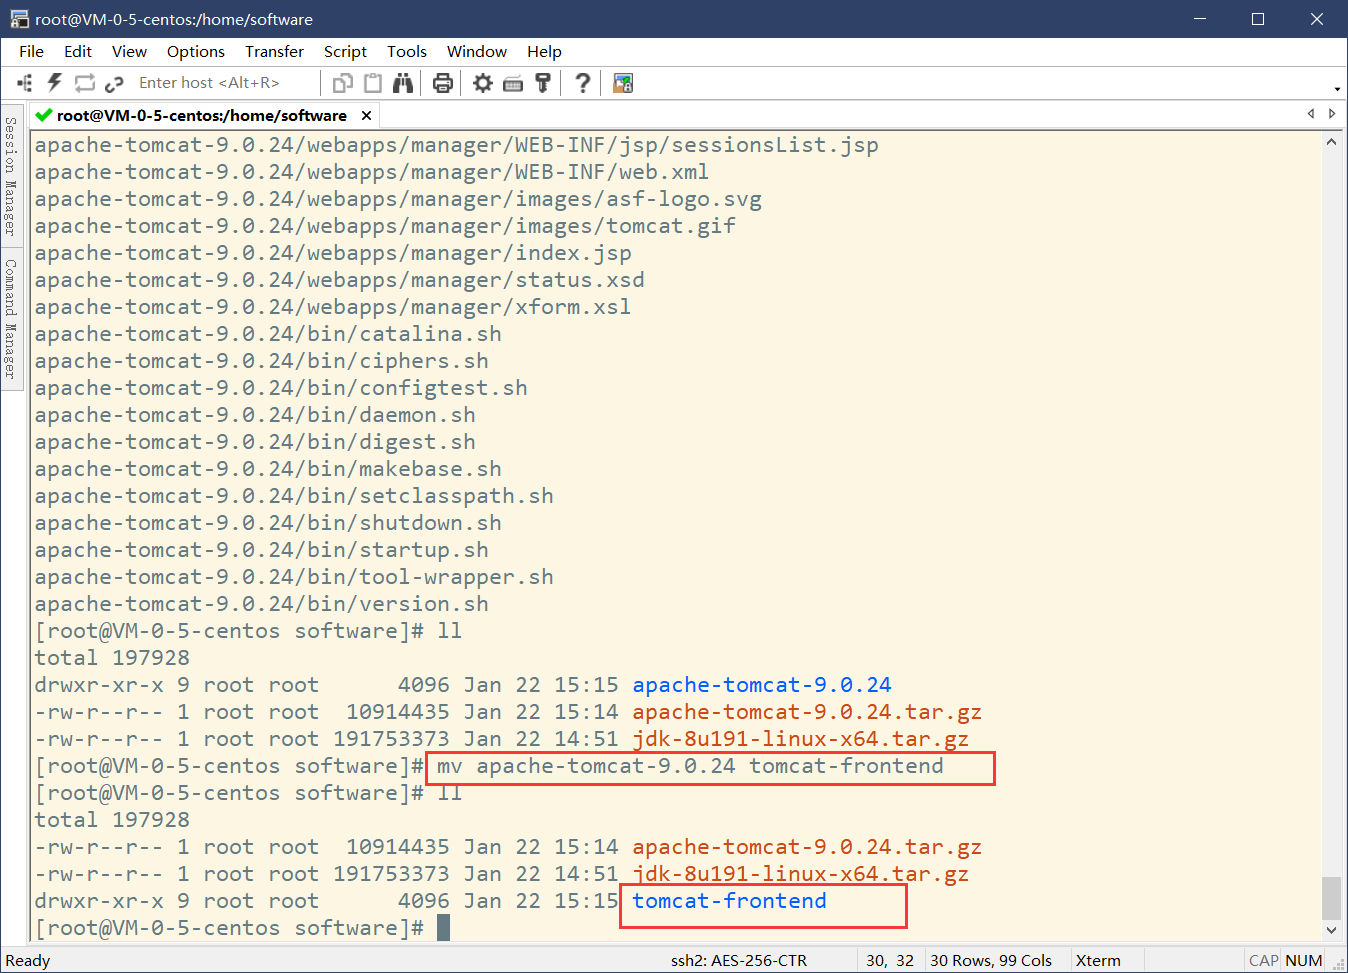Click the 'Ready' status bar text
Screen dimensions: 1348x973
[28, 960]
